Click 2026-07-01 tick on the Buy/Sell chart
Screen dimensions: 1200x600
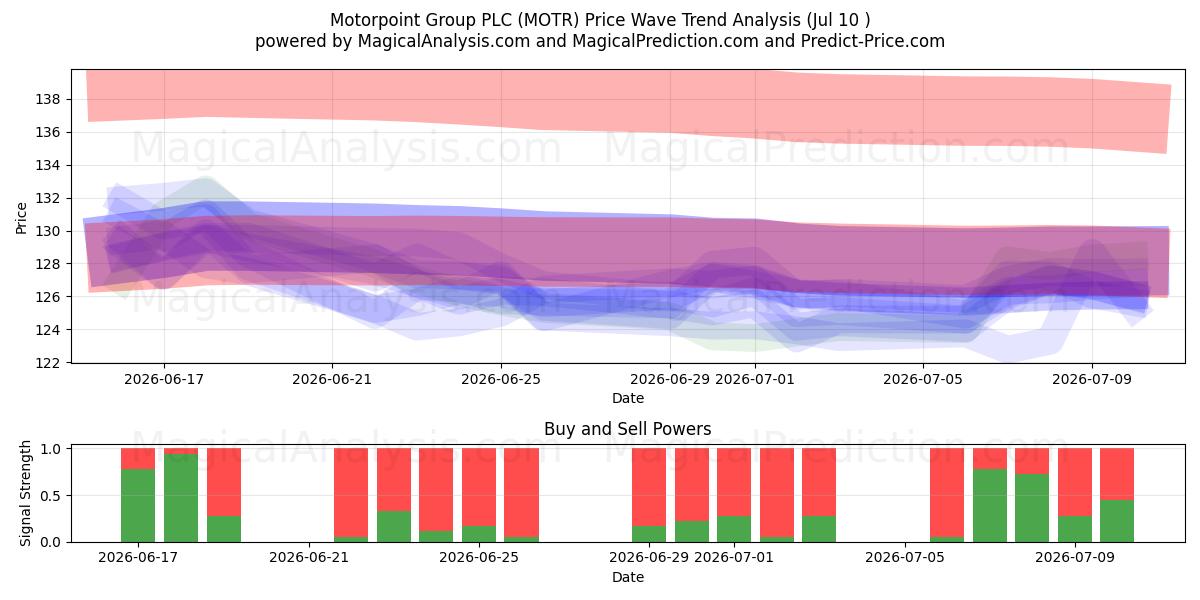[x=735, y=558]
